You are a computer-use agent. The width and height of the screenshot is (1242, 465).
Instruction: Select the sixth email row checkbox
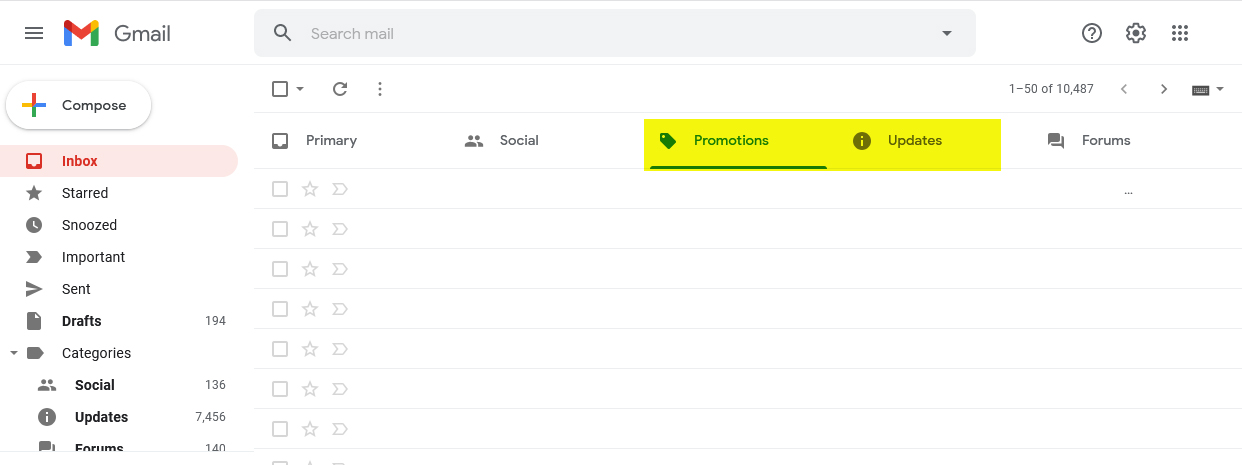[x=280, y=389]
